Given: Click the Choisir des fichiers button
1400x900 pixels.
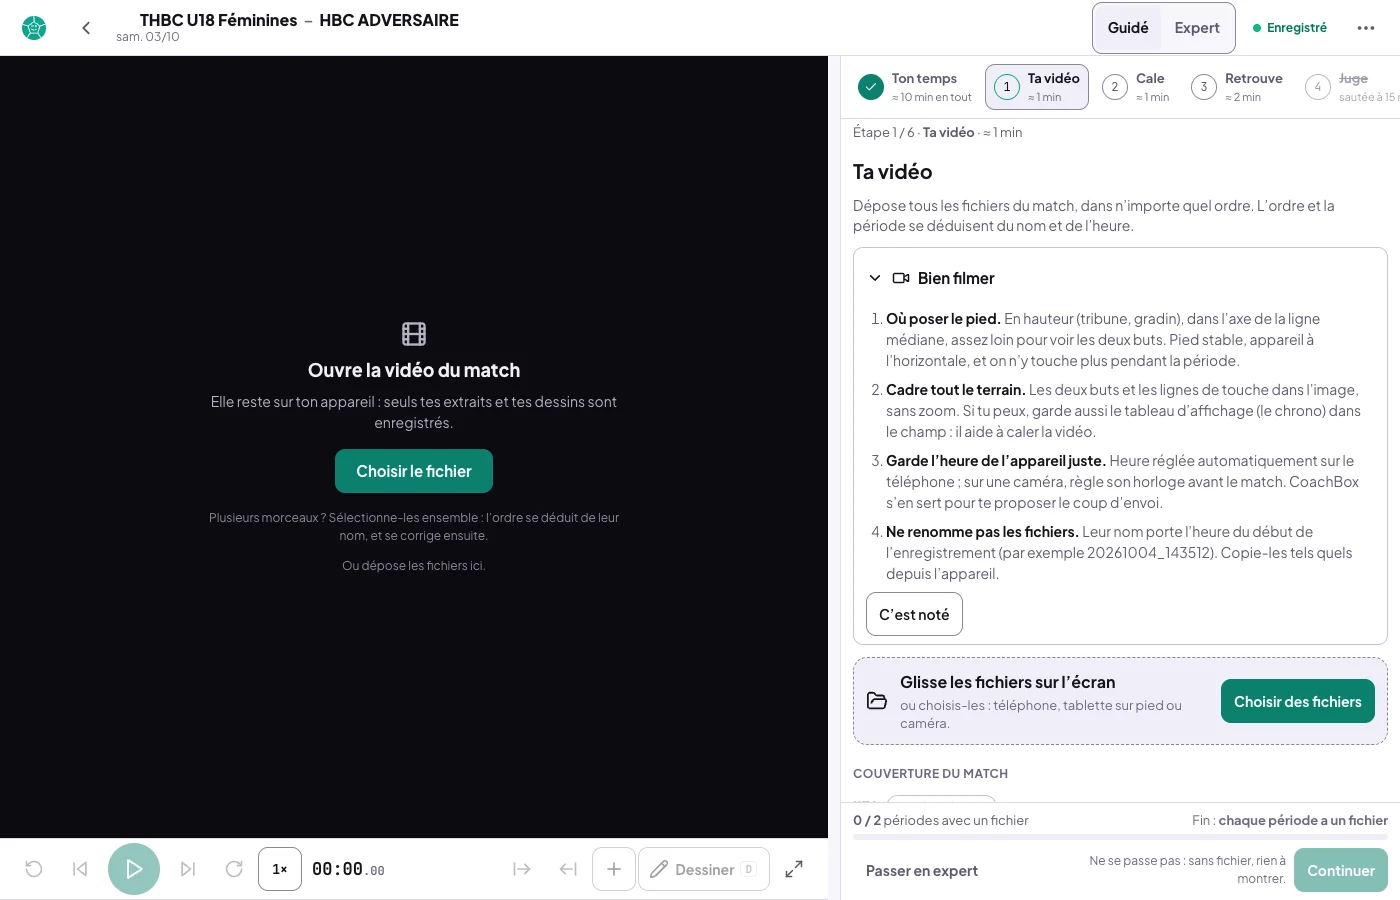Looking at the screenshot, I should coord(1298,701).
